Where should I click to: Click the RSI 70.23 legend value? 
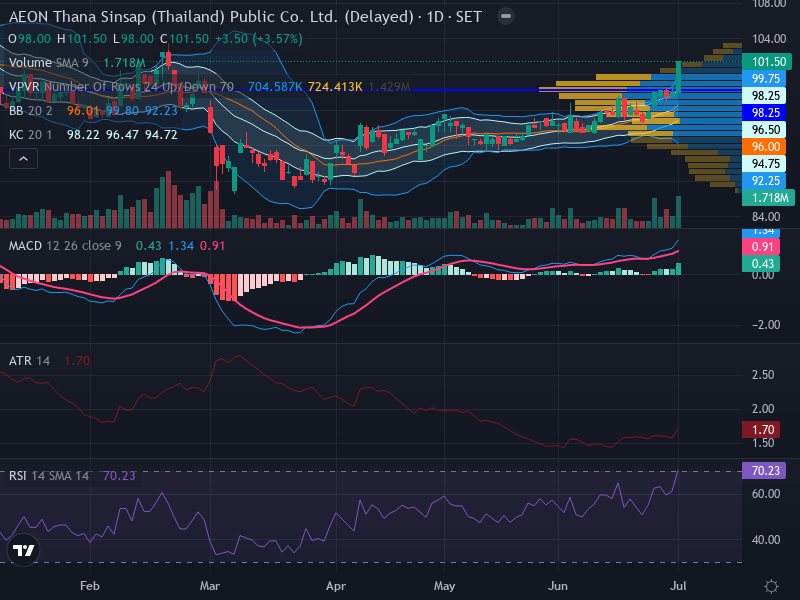(x=119, y=476)
